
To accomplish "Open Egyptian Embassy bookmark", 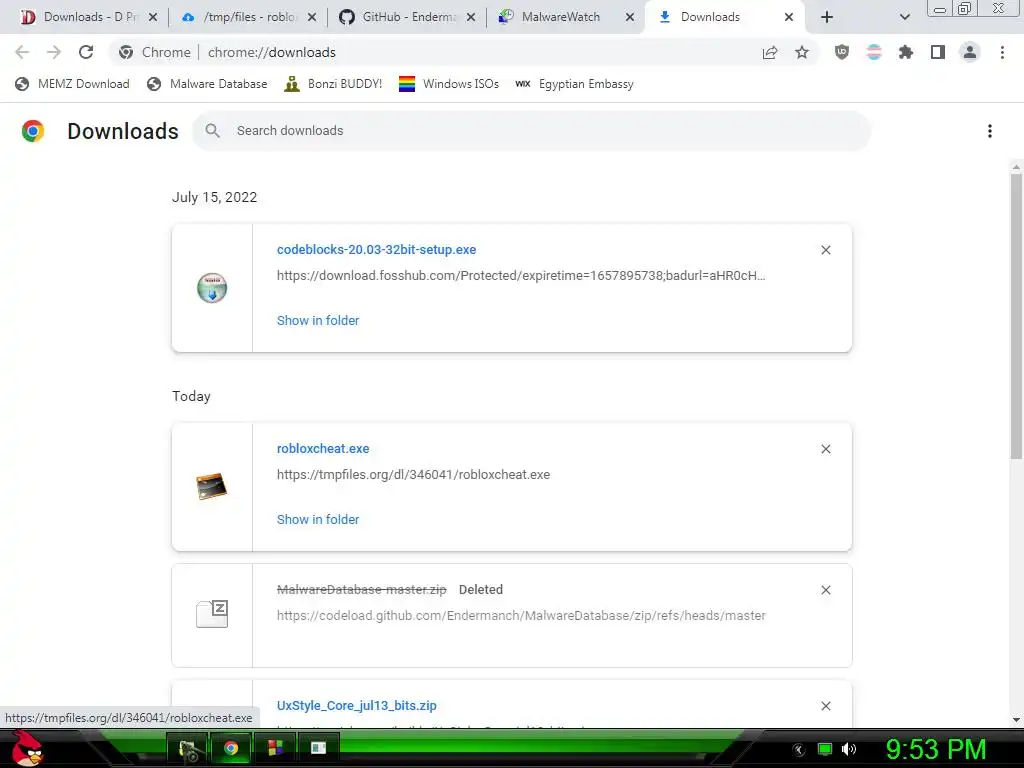I will (574, 84).
